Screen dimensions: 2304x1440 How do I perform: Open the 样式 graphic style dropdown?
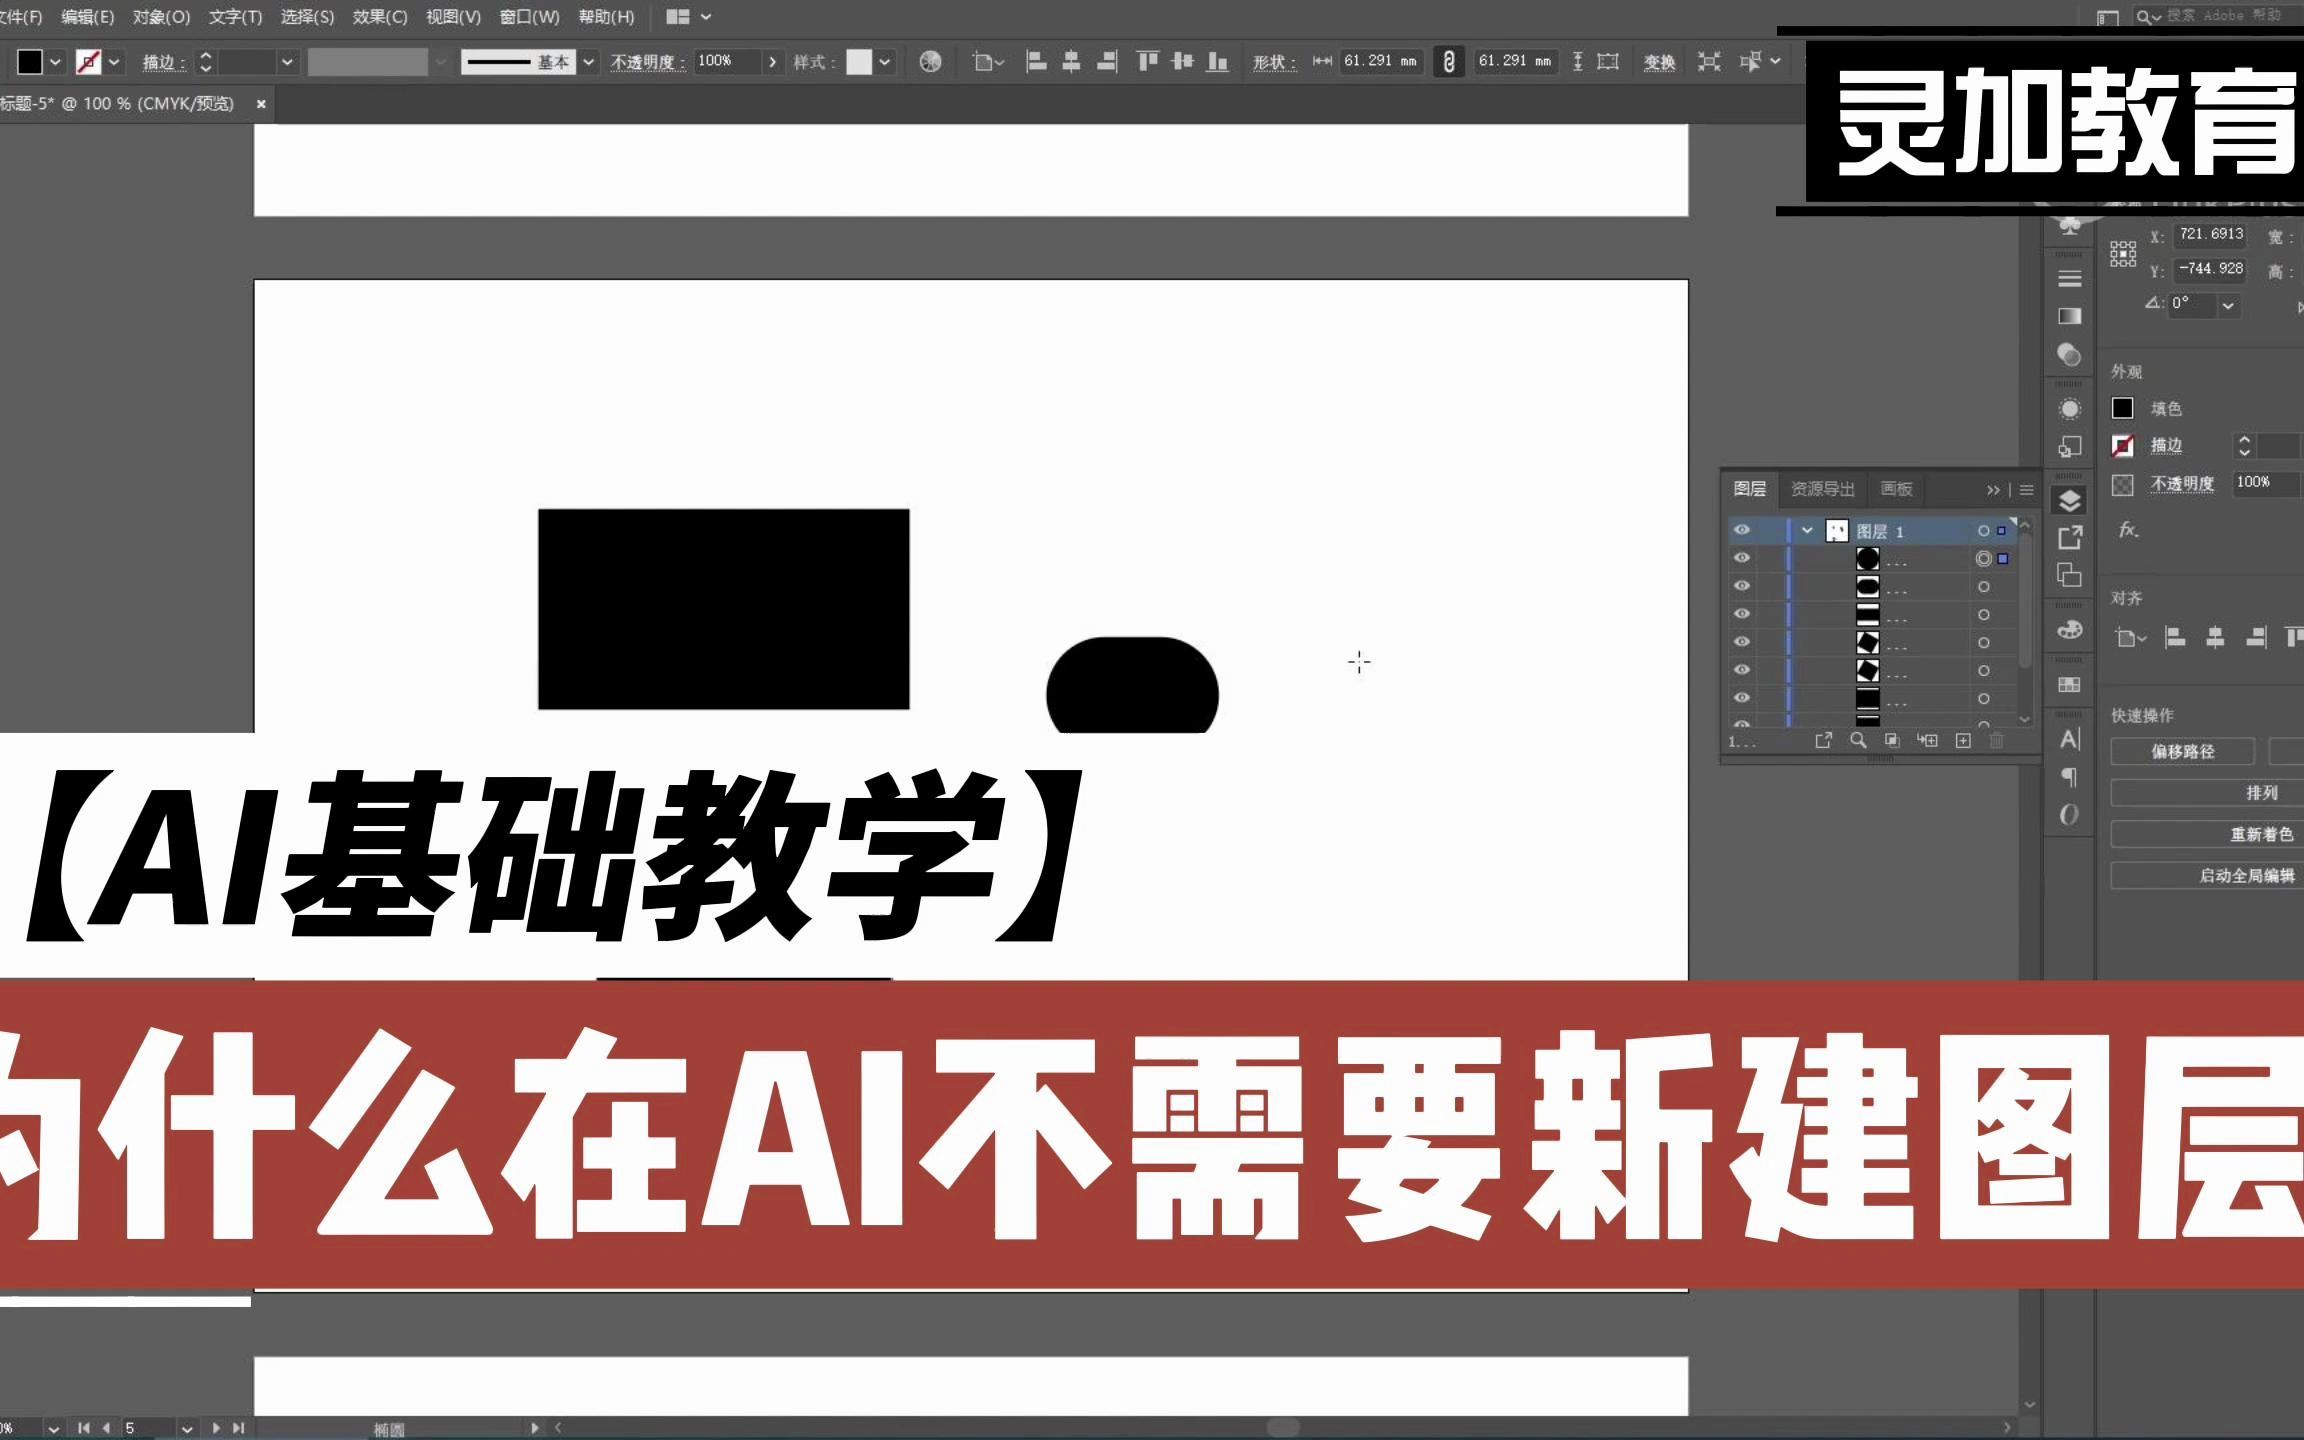[x=885, y=62]
